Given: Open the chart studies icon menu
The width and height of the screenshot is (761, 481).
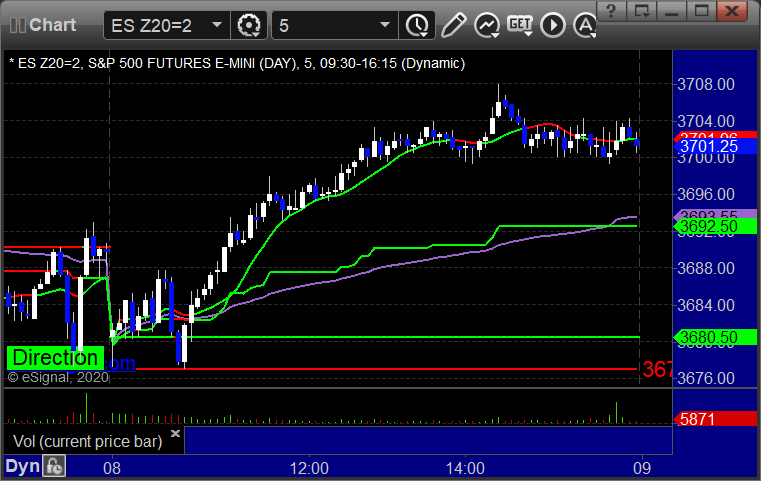Looking at the screenshot, I should click(x=487, y=25).
